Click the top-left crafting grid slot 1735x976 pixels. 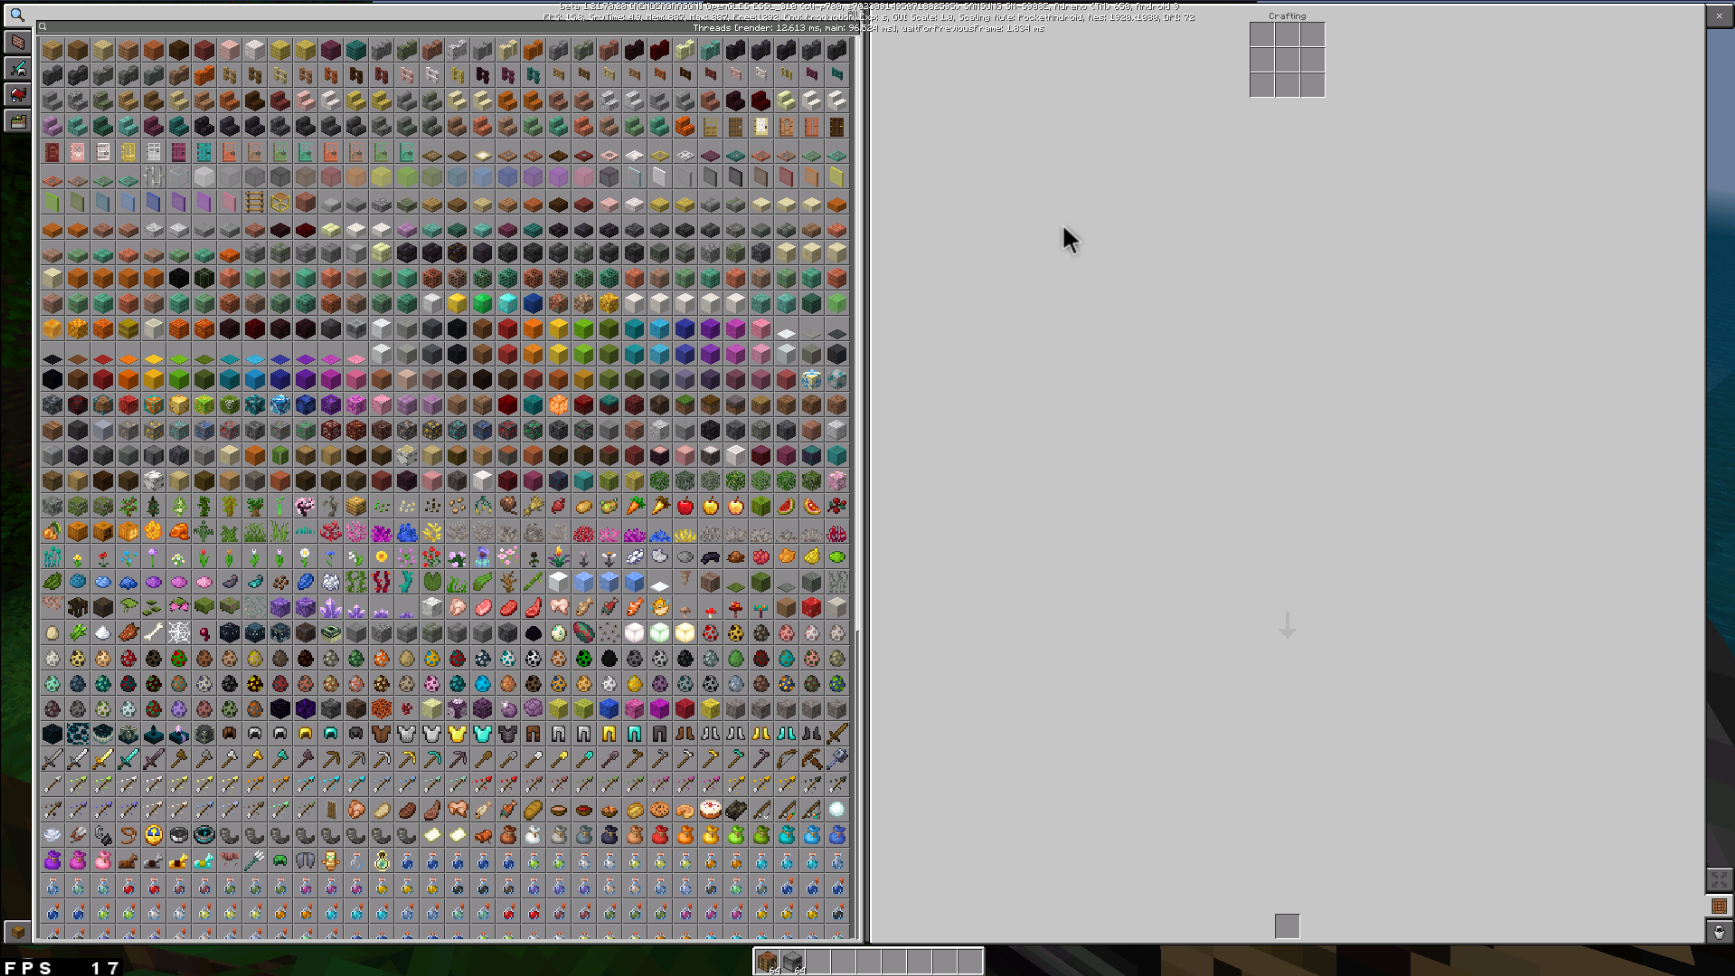pos(1262,35)
